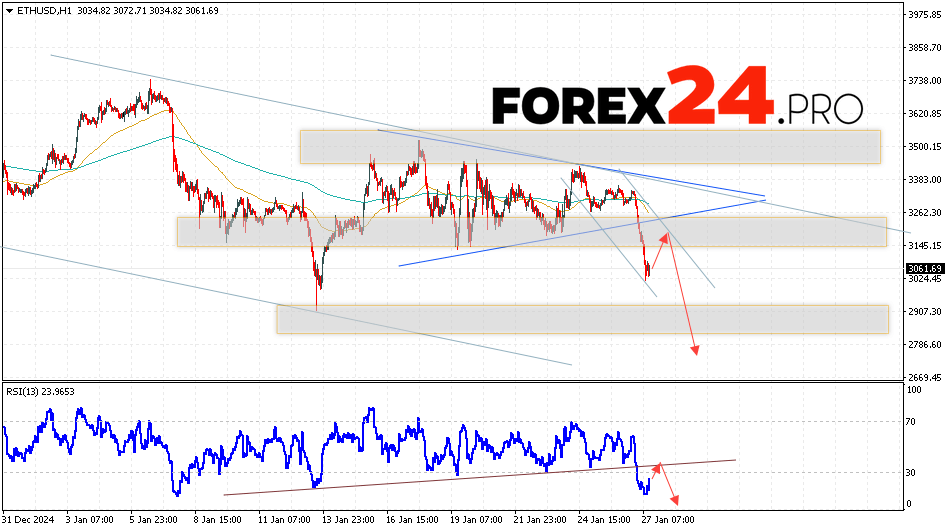Click the RSI 70 level label
The height and width of the screenshot is (531, 949).
click(x=912, y=422)
